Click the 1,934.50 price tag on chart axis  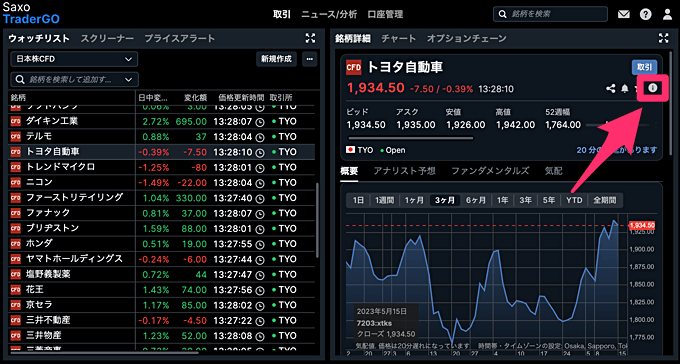point(641,226)
